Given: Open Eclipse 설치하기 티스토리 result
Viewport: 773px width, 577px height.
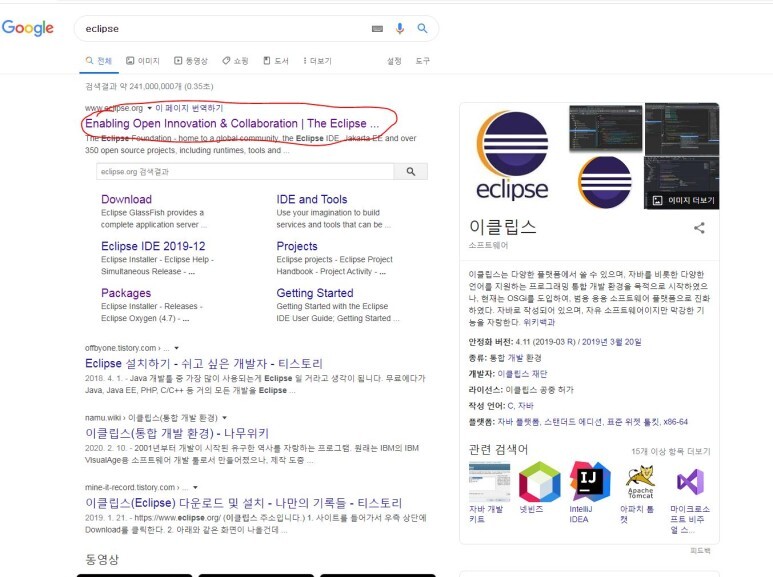Looking at the screenshot, I should pos(204,363).
